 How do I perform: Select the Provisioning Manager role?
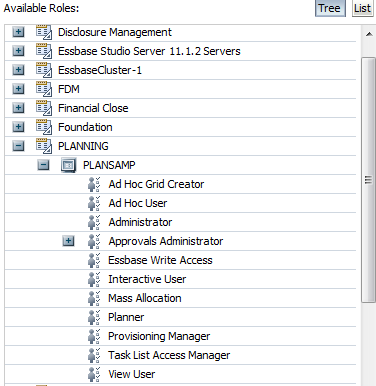(x=159, y=336)
